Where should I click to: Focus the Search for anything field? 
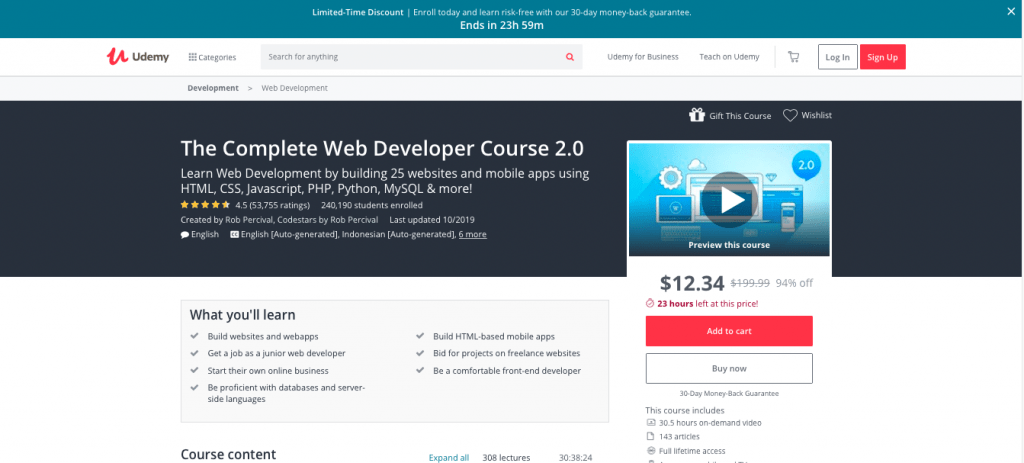pos(411,57)
